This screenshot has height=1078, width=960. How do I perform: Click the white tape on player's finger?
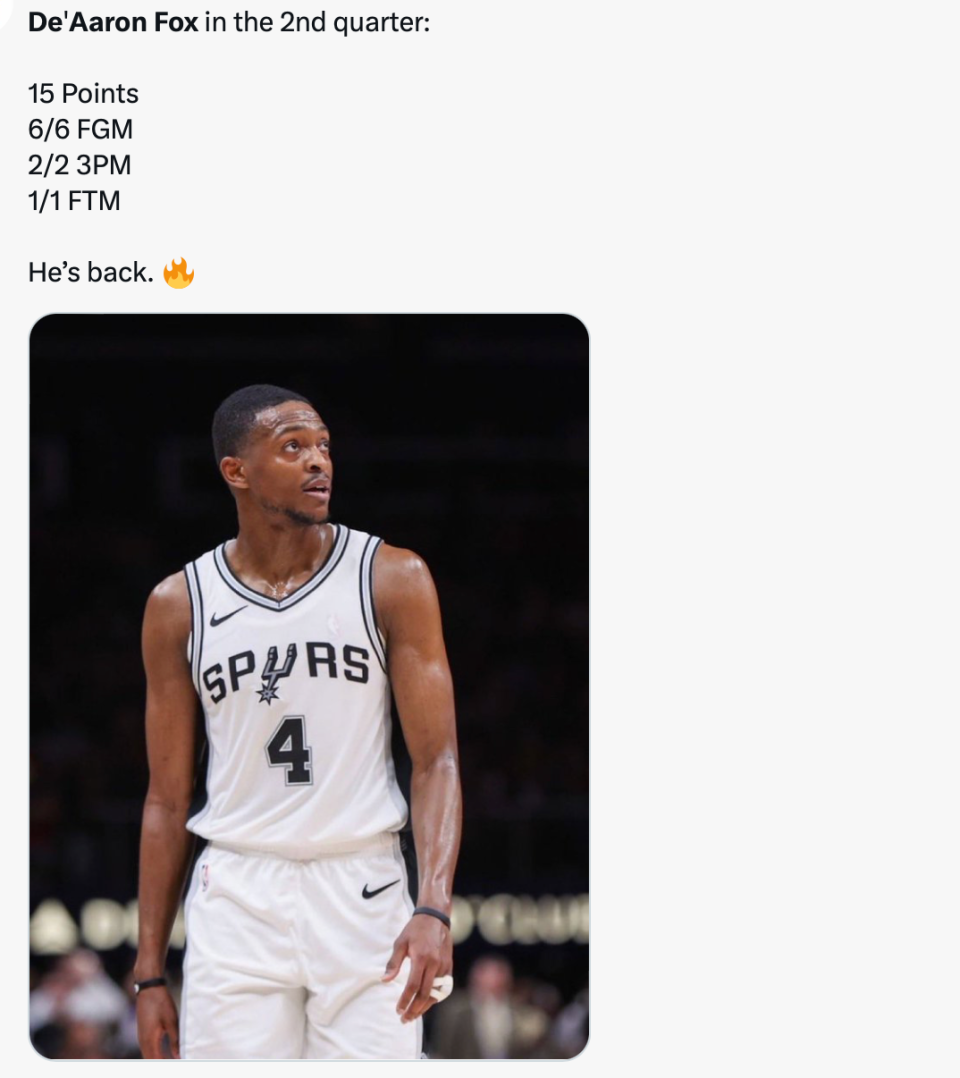tap(441, 988)
